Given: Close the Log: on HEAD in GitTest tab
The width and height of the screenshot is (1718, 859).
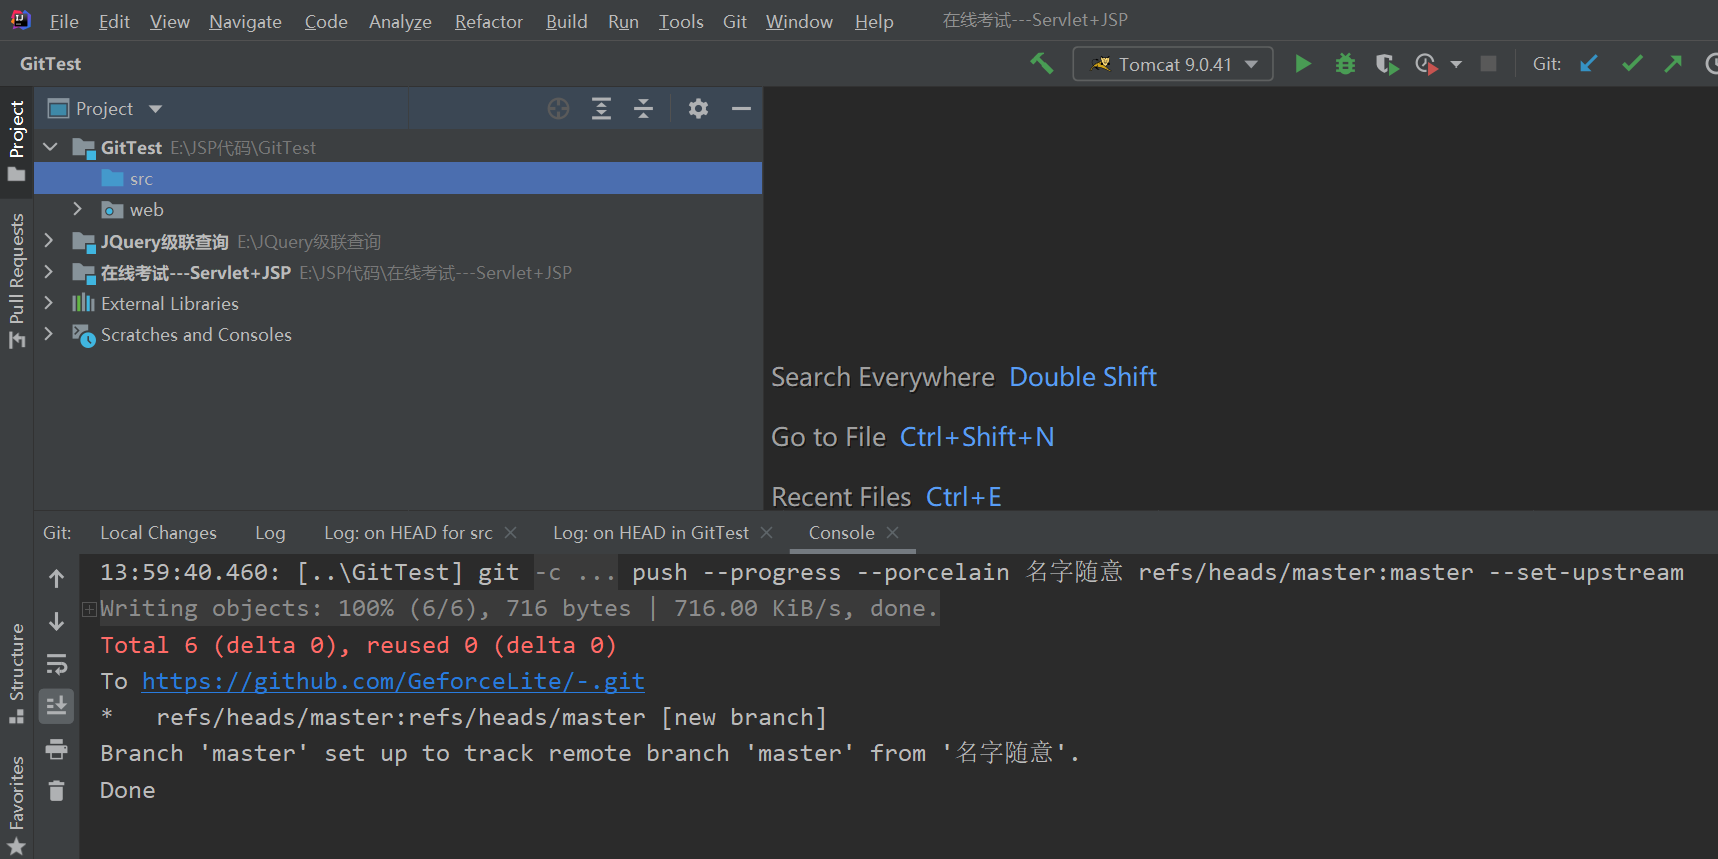Looking at the screenshot, I should pos(767,533).
